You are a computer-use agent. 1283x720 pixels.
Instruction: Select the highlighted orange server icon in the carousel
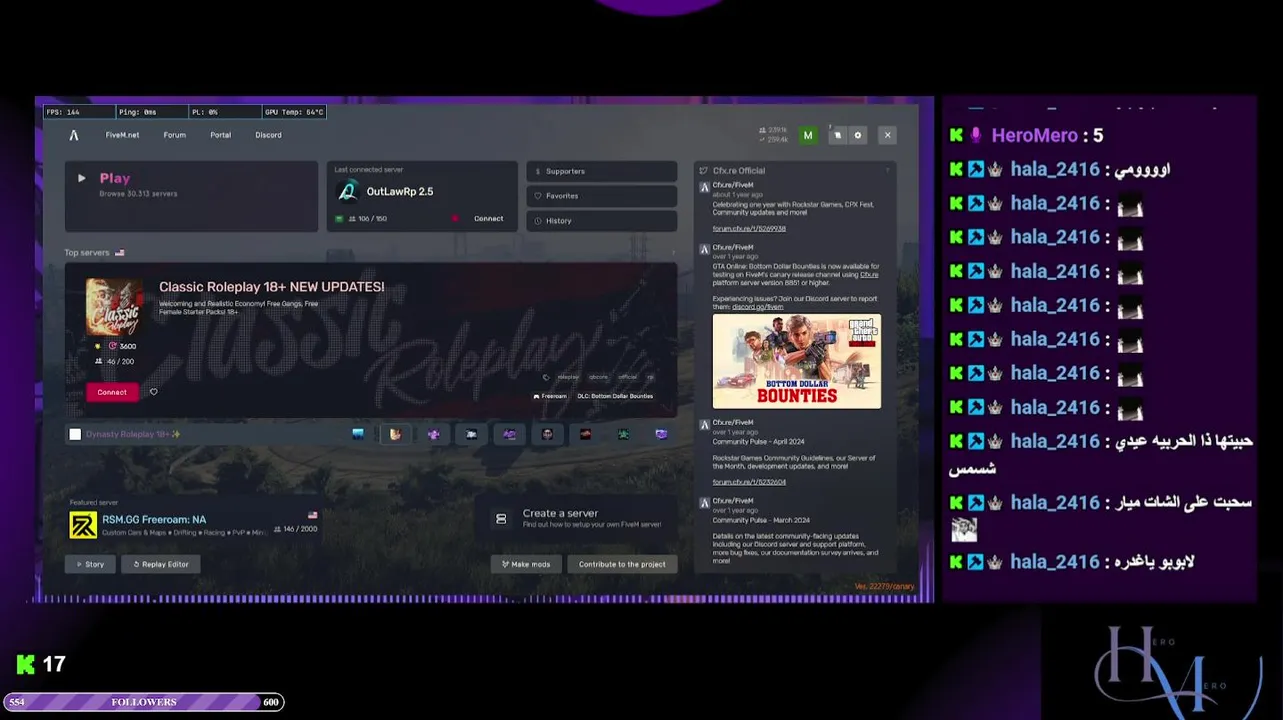395,434
